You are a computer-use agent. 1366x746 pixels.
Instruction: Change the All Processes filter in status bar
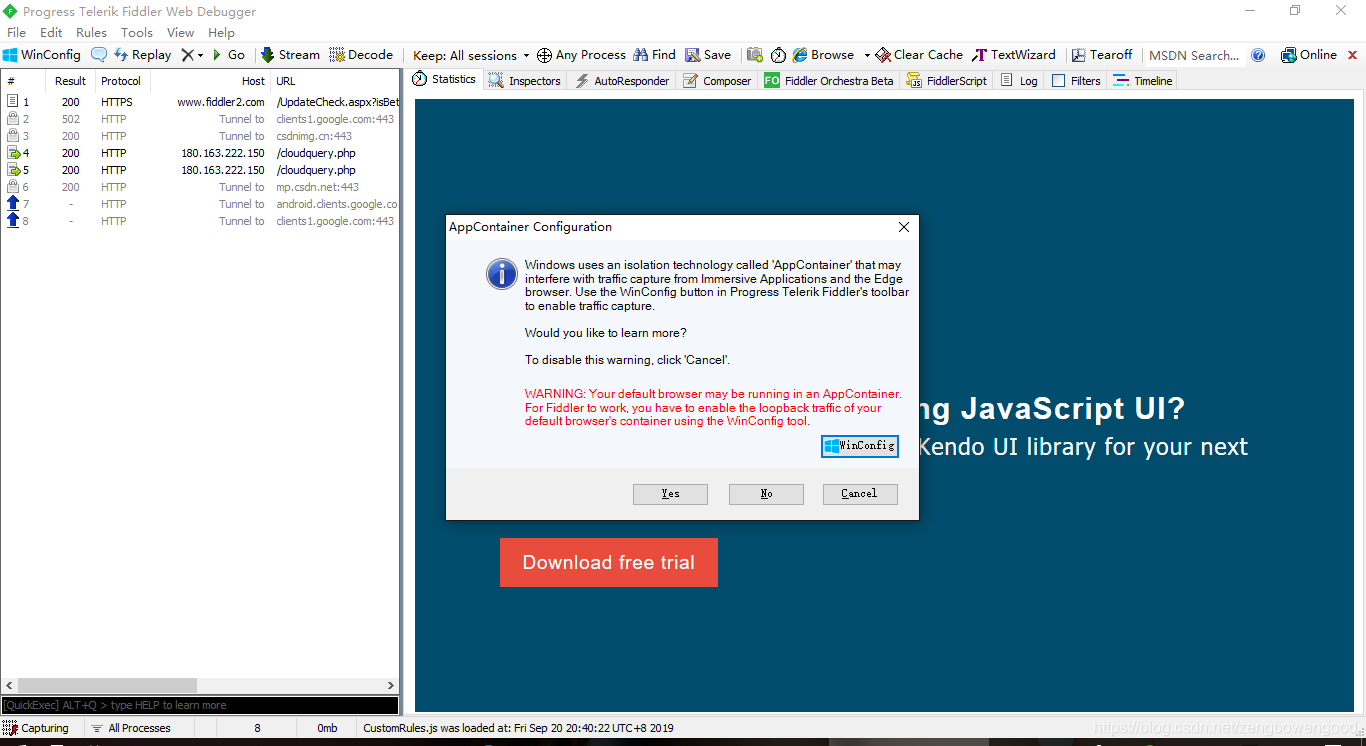click(131, 728)
